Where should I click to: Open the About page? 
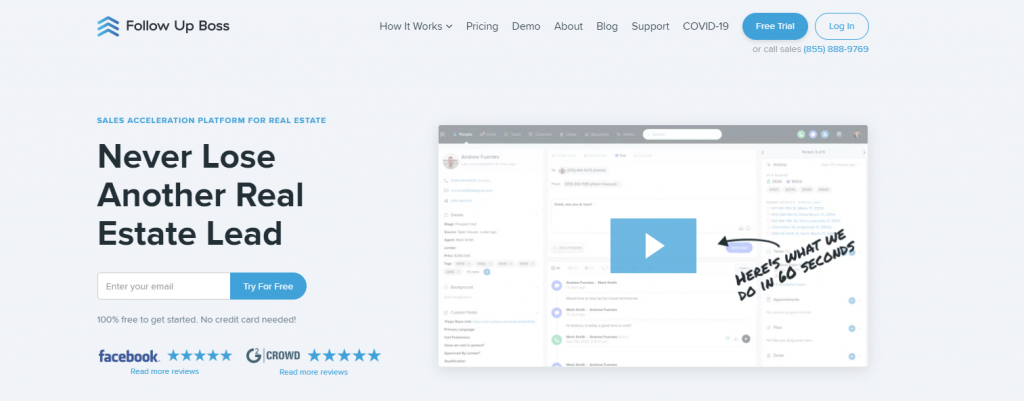(568, 26)
